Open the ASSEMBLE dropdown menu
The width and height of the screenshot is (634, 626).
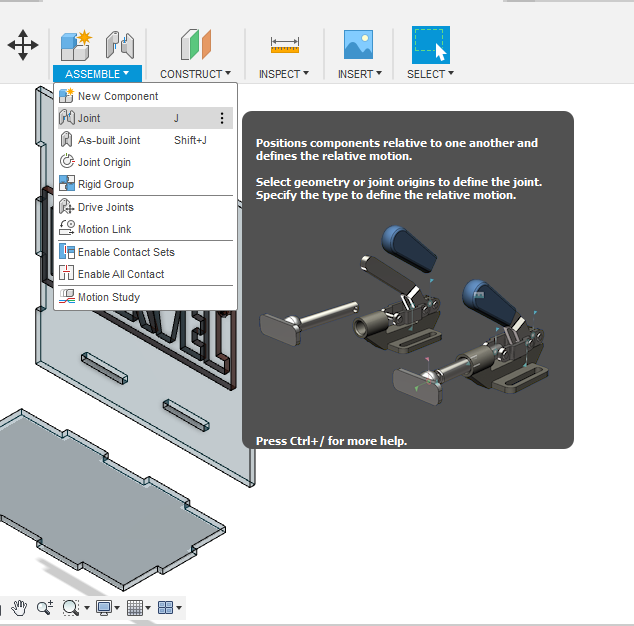tap(97, 74)
